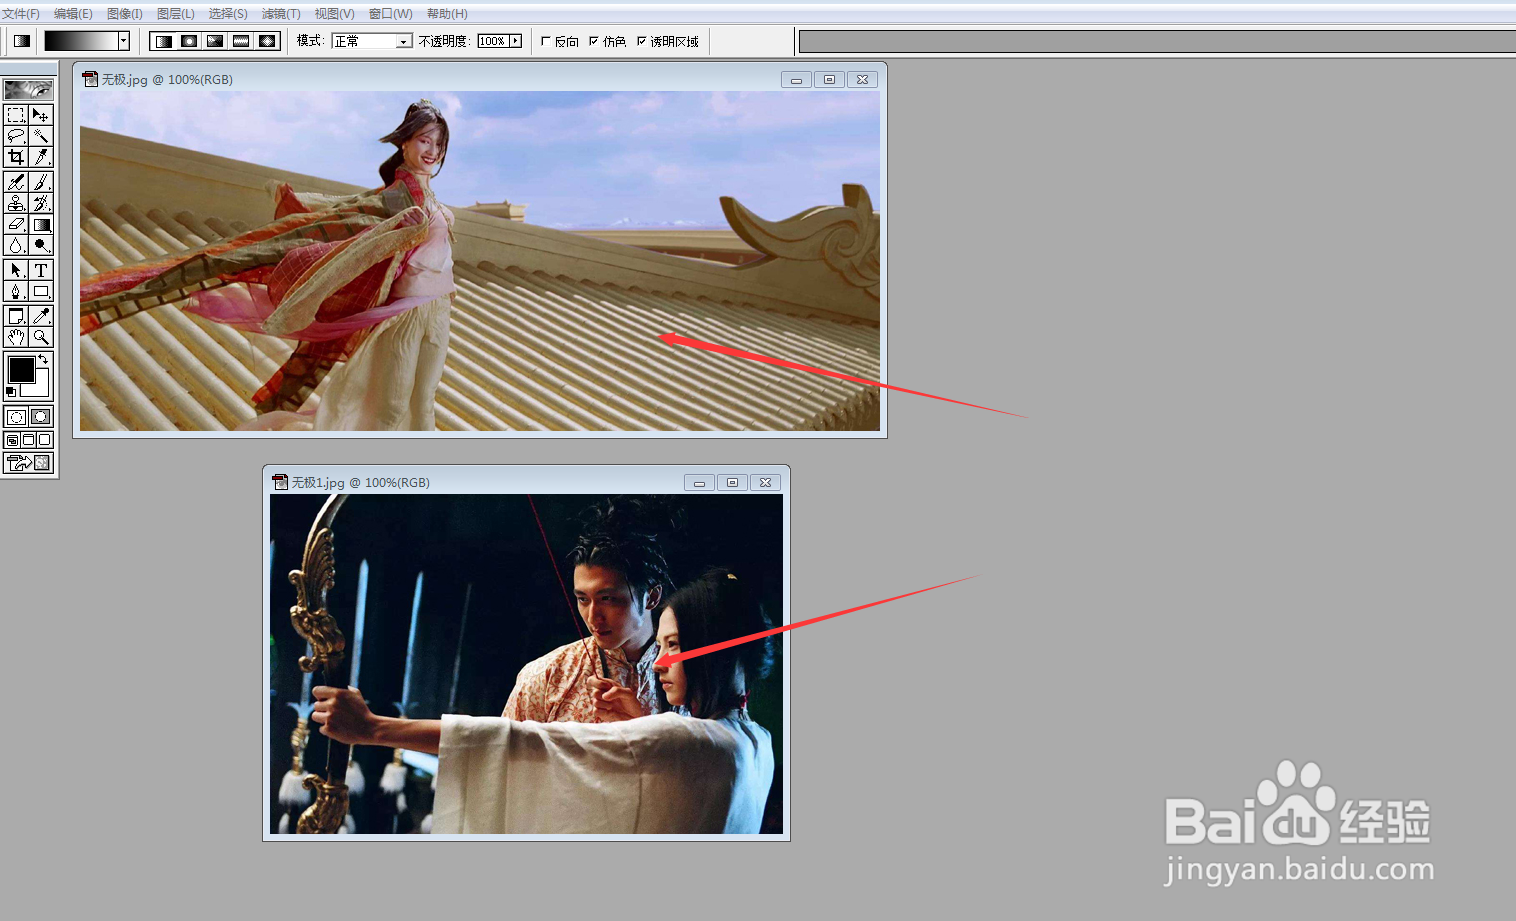
Task: Switch to Quick Mask mode
Action: 41,417
